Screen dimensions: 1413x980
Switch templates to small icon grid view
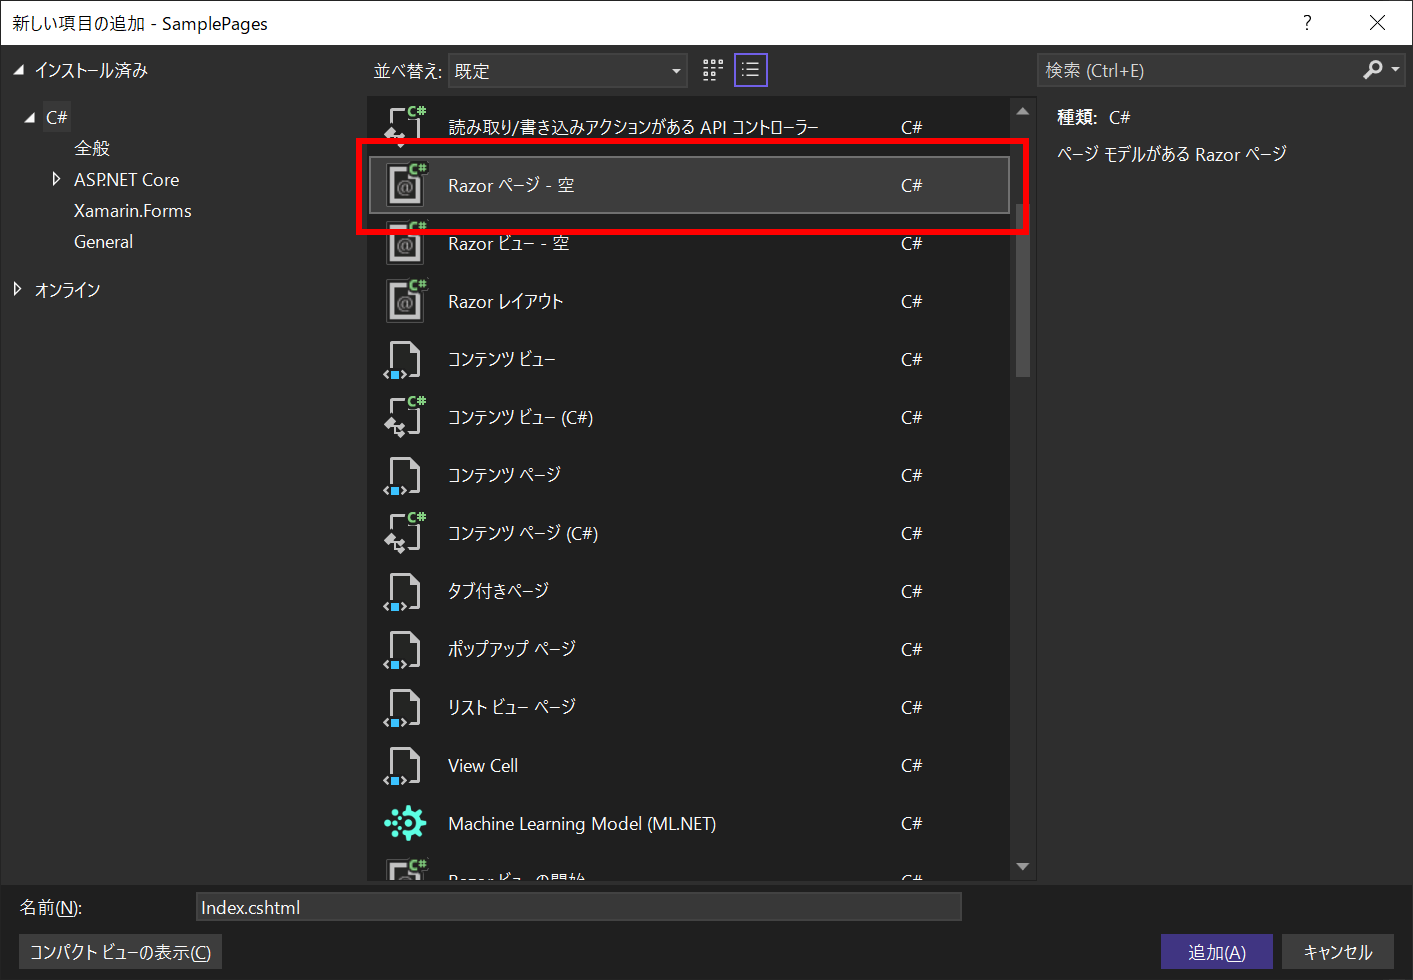coord(712,70)
